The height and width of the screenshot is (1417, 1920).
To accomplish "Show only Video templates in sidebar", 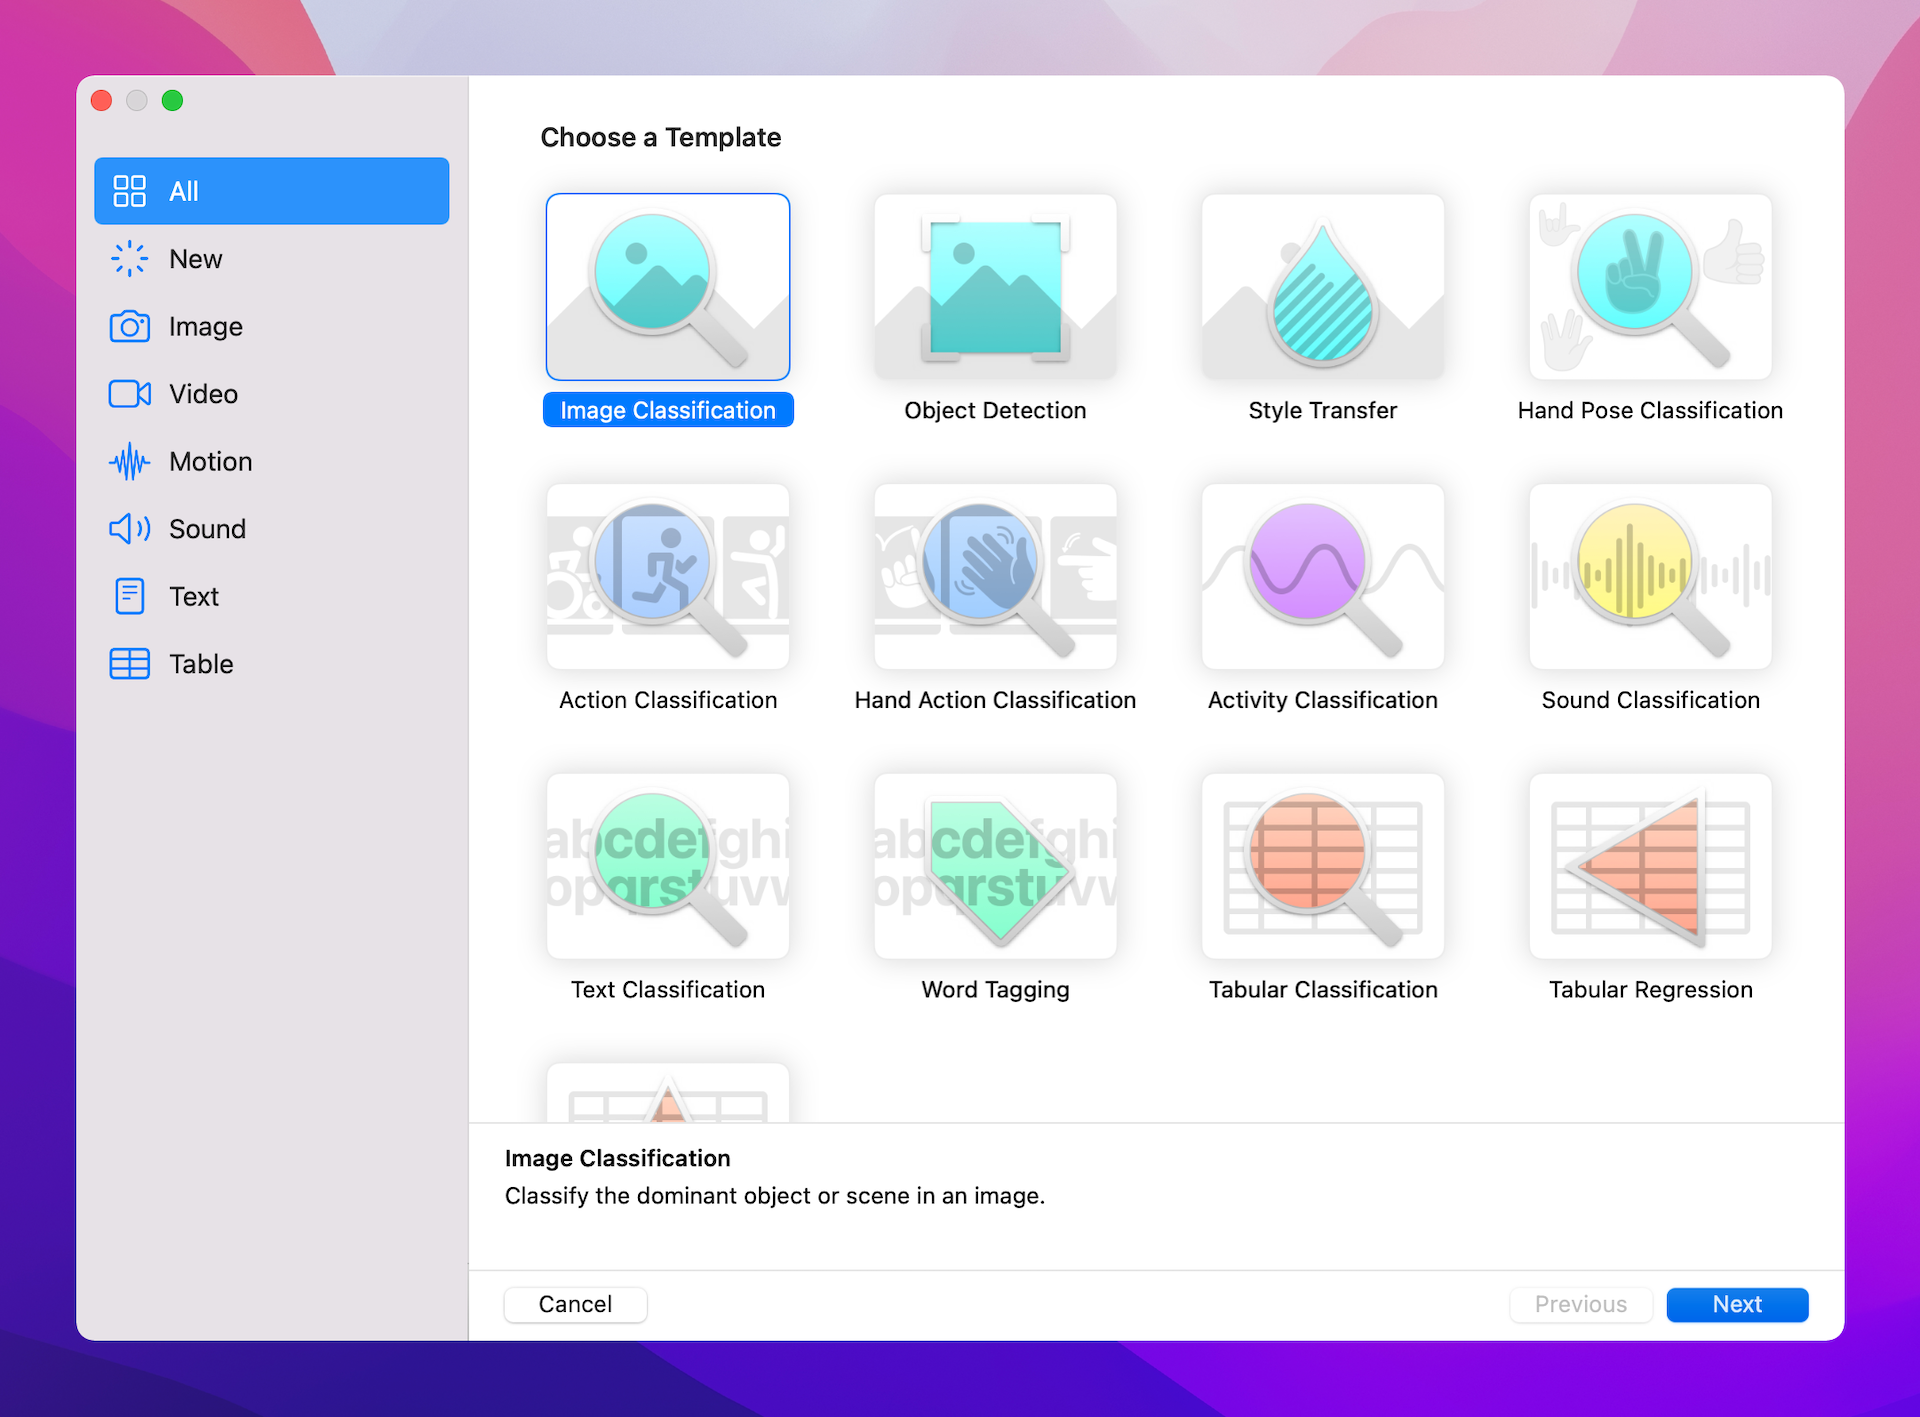I will tap(203, 394).
